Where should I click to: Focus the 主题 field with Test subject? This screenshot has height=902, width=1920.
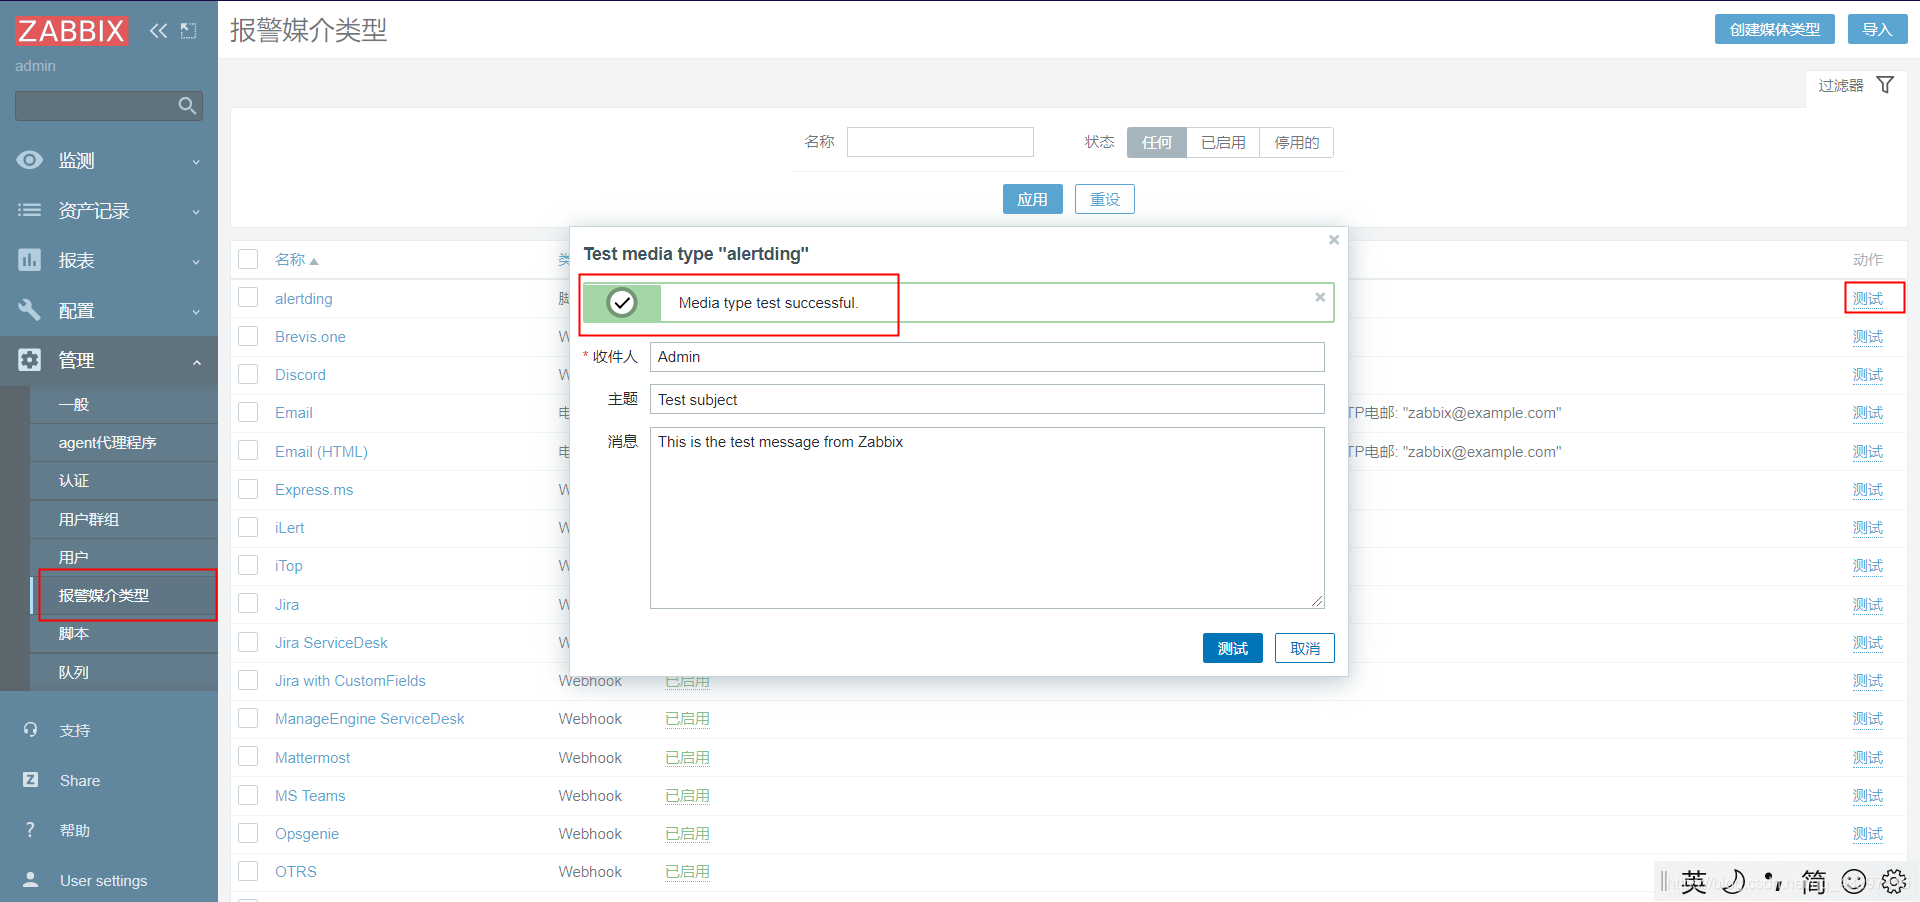point(987,399)
